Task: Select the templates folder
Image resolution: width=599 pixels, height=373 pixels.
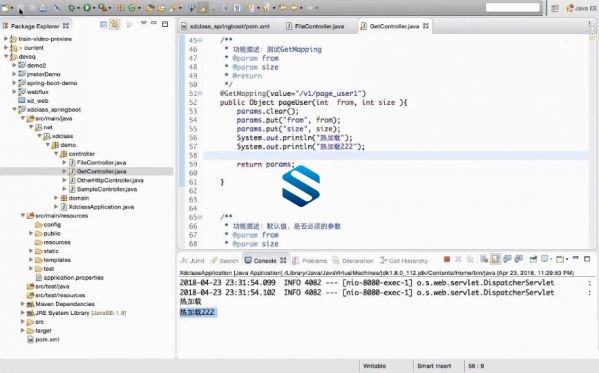Action: point(57,260)
